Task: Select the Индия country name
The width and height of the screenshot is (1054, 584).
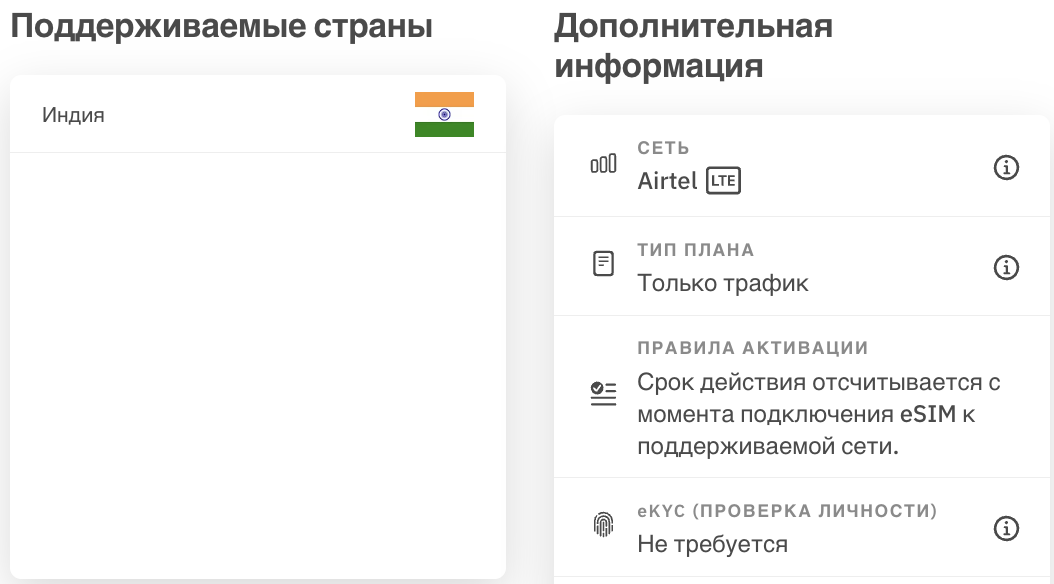Action: point(73,115)
